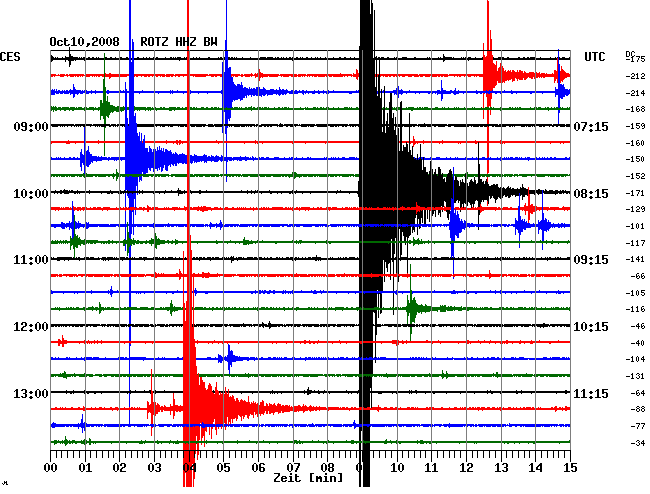Click DC offset value '-46'
This screenshot has height=494, width=650.
tap(638, 326)
